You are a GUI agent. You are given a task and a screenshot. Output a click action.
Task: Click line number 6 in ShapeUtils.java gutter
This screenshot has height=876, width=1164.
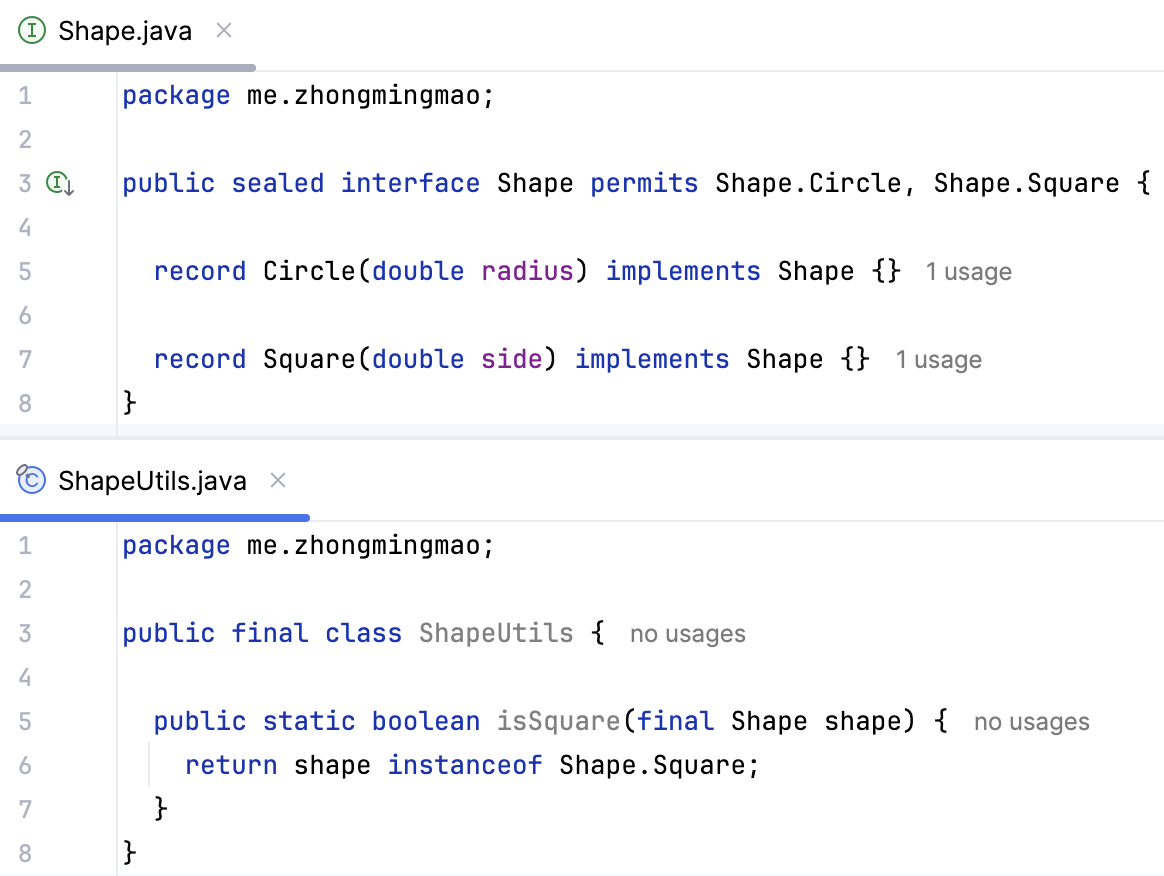(25, 766)
